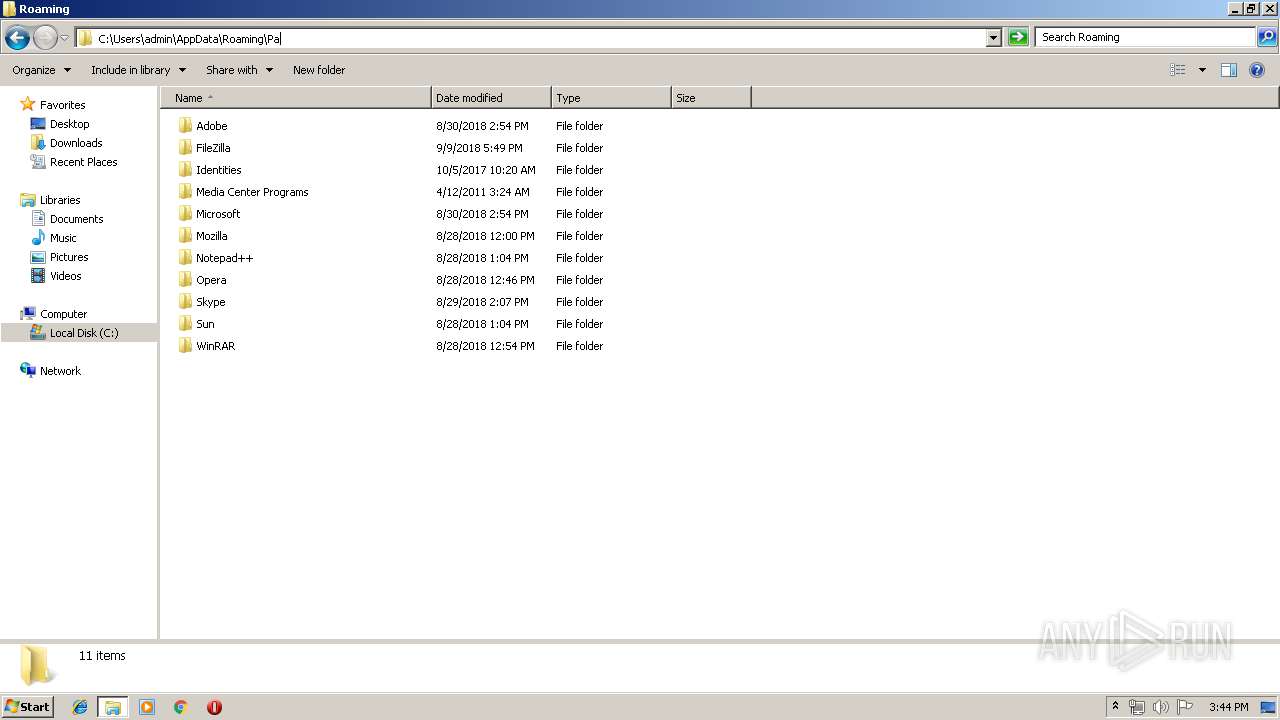Sort by Date modified column header
Image resolution: width=1280 pixels, height=720 pixels.
tap(491, 98)
